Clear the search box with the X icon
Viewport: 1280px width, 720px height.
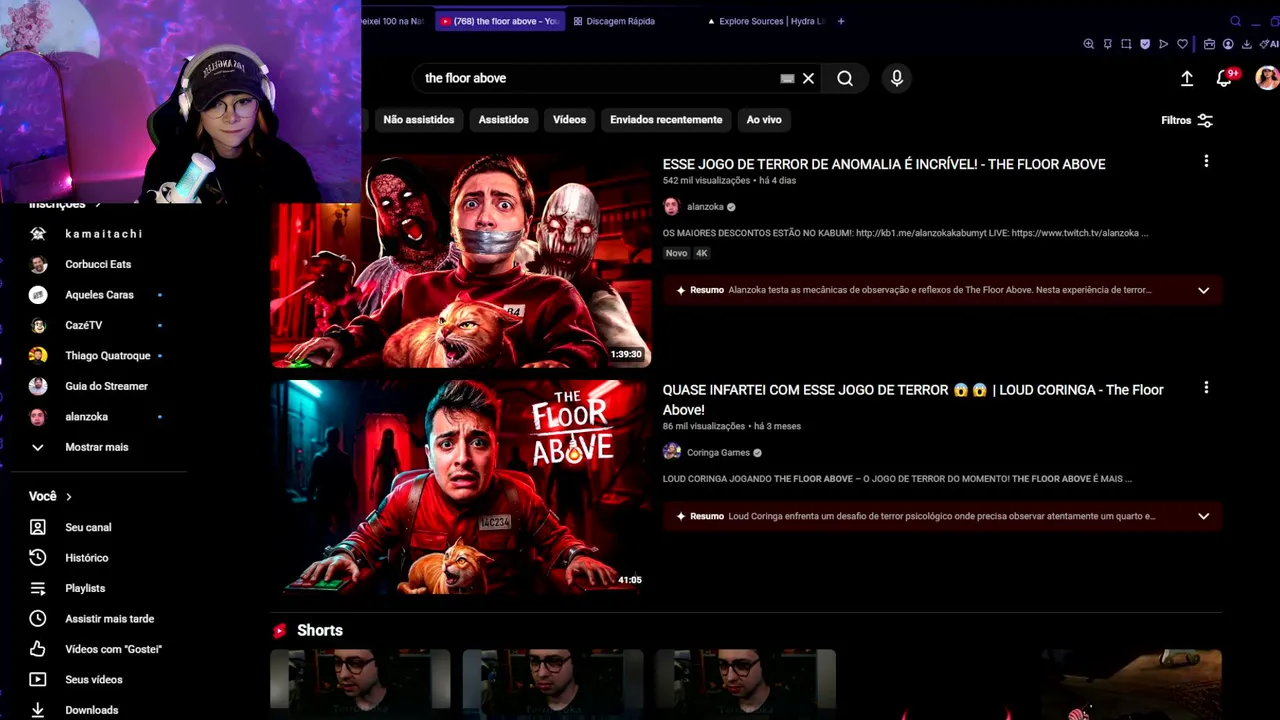pos(808,78)
